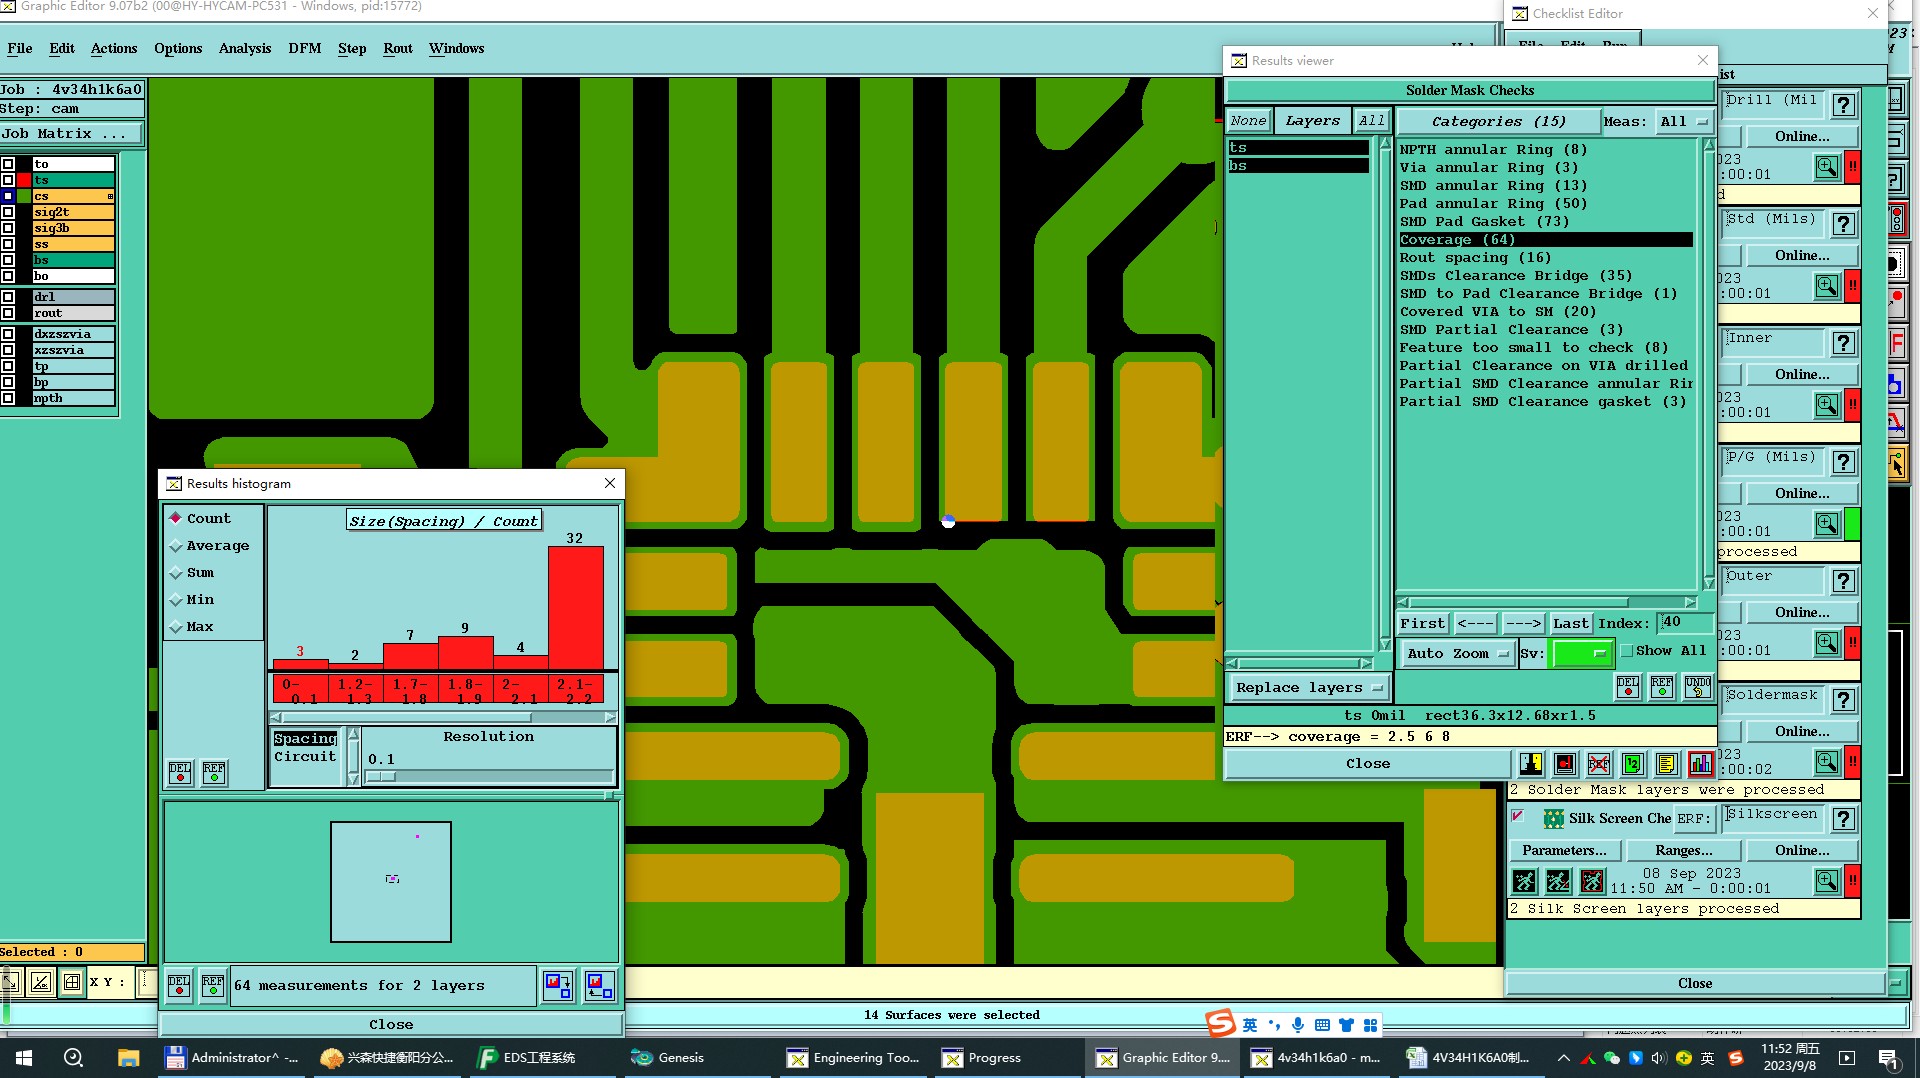Open the Analysis menu
1920x1078 pixels.
tap(245, 48)
